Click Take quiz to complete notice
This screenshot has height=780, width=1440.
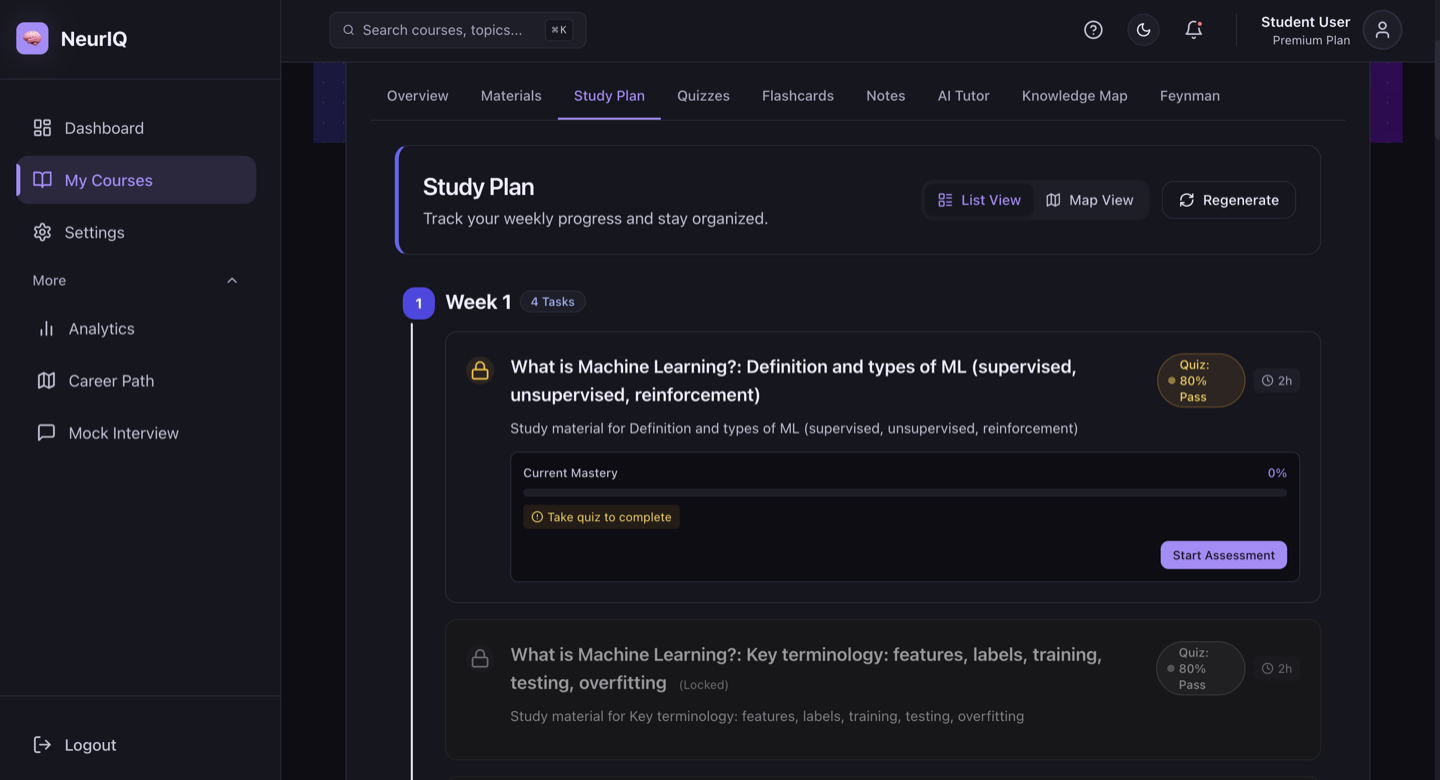pyautogui.click(x=601, y=517)
